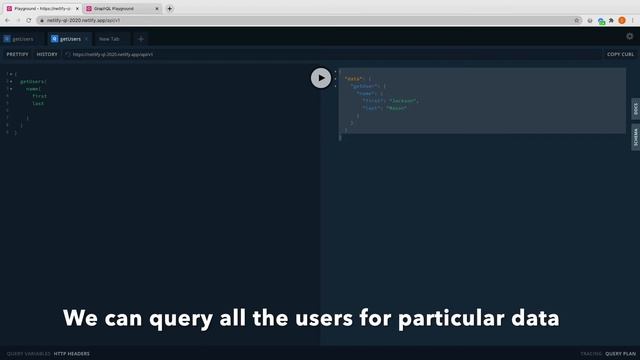The width and height of the screenshot is (640, 360).
Task: Select the browser tab 'Playground - https://netlify'
Action: [x=42, y=9]
